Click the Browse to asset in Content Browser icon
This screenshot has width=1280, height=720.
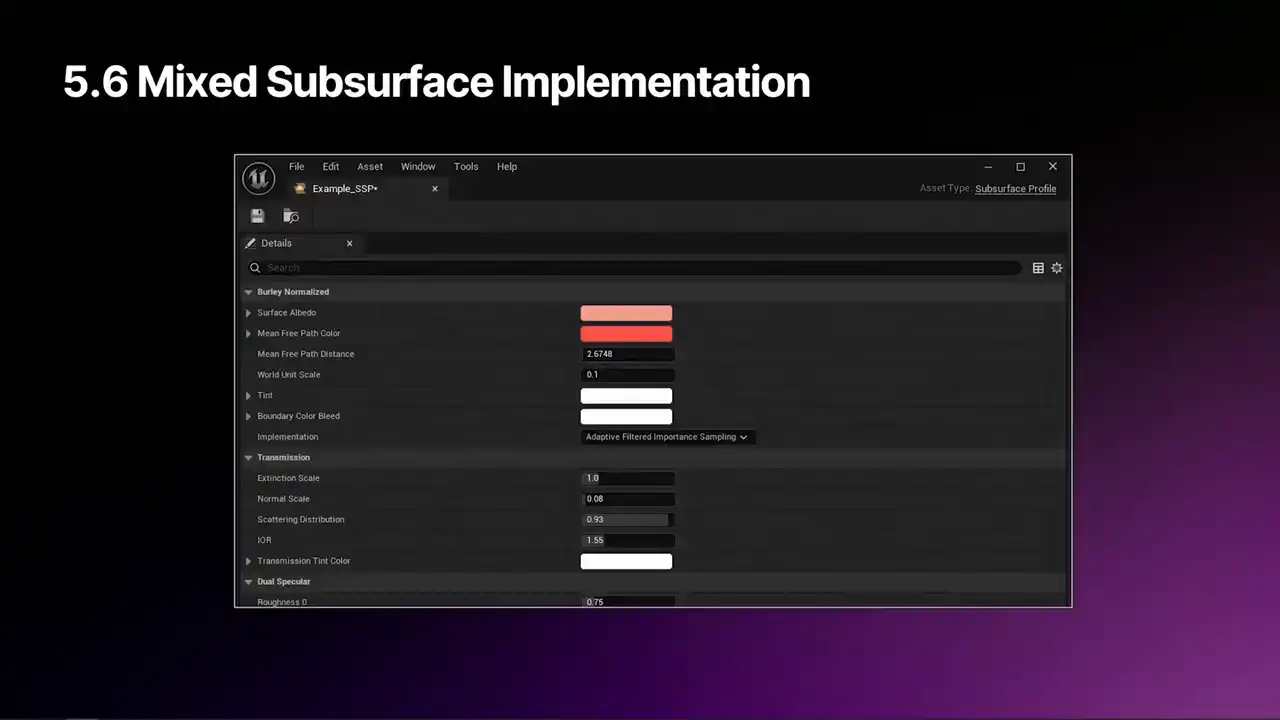(x=291, y=216)
